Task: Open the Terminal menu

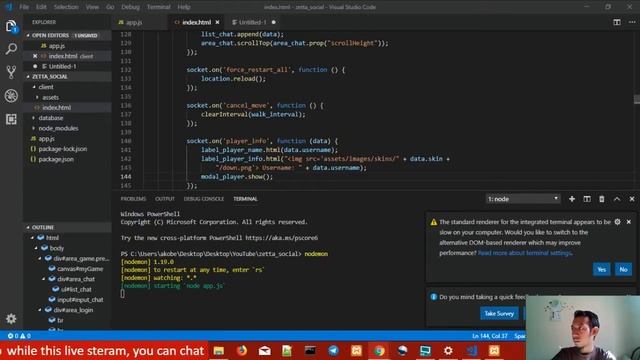Action: [158, 7]
